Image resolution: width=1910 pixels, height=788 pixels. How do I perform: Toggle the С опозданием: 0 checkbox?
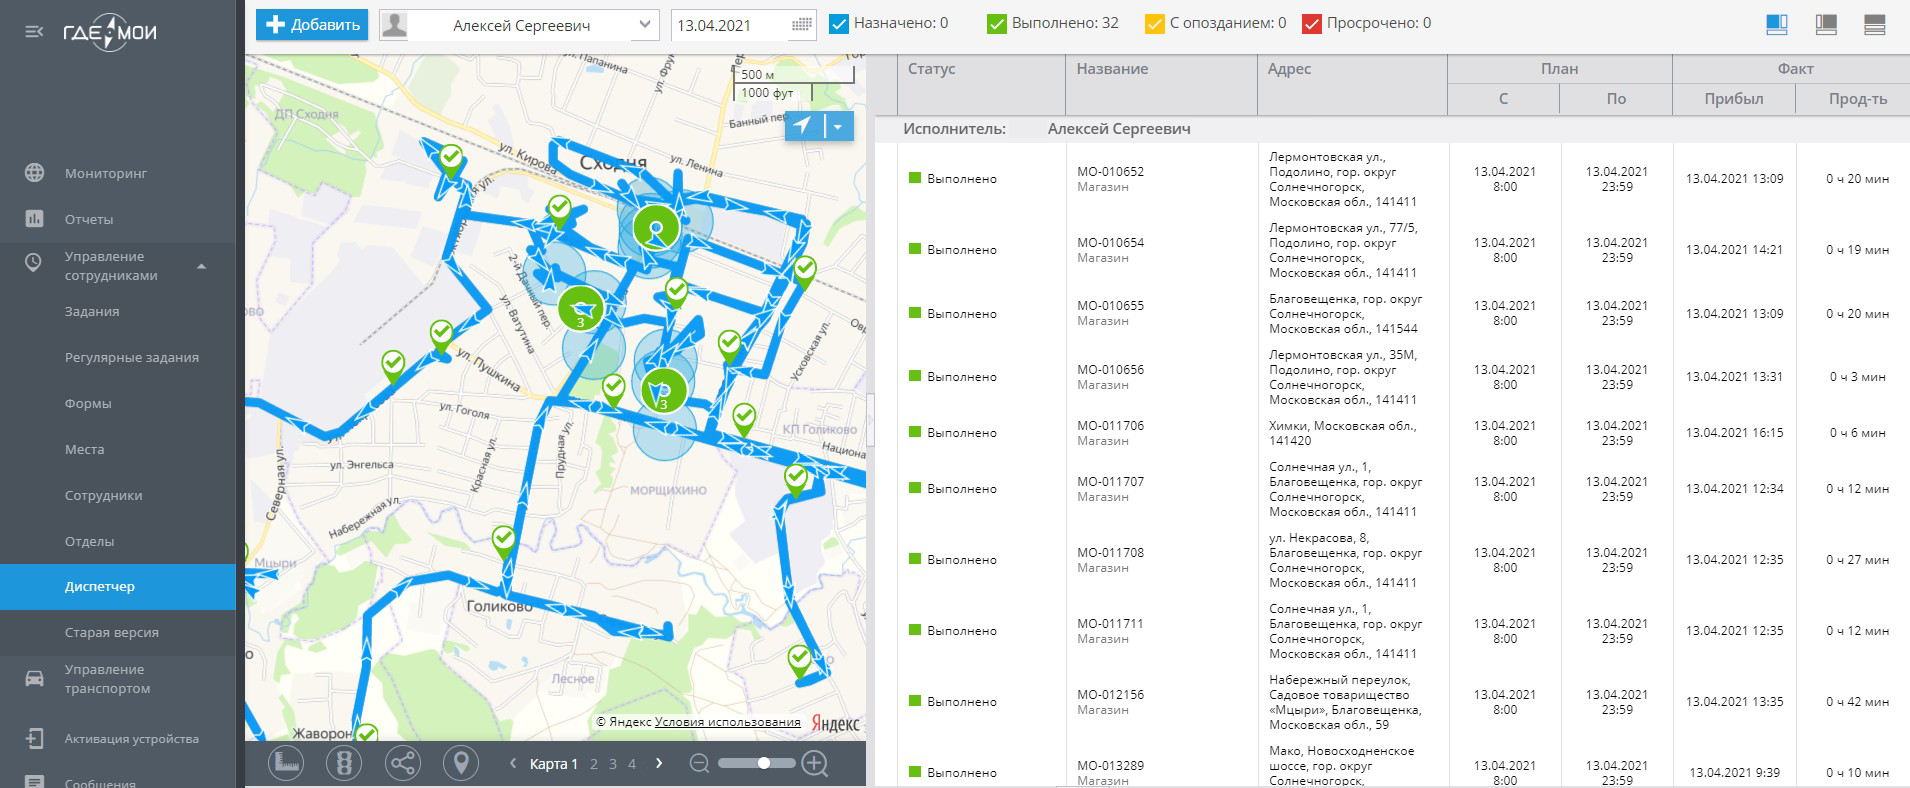click(1155, 23)
